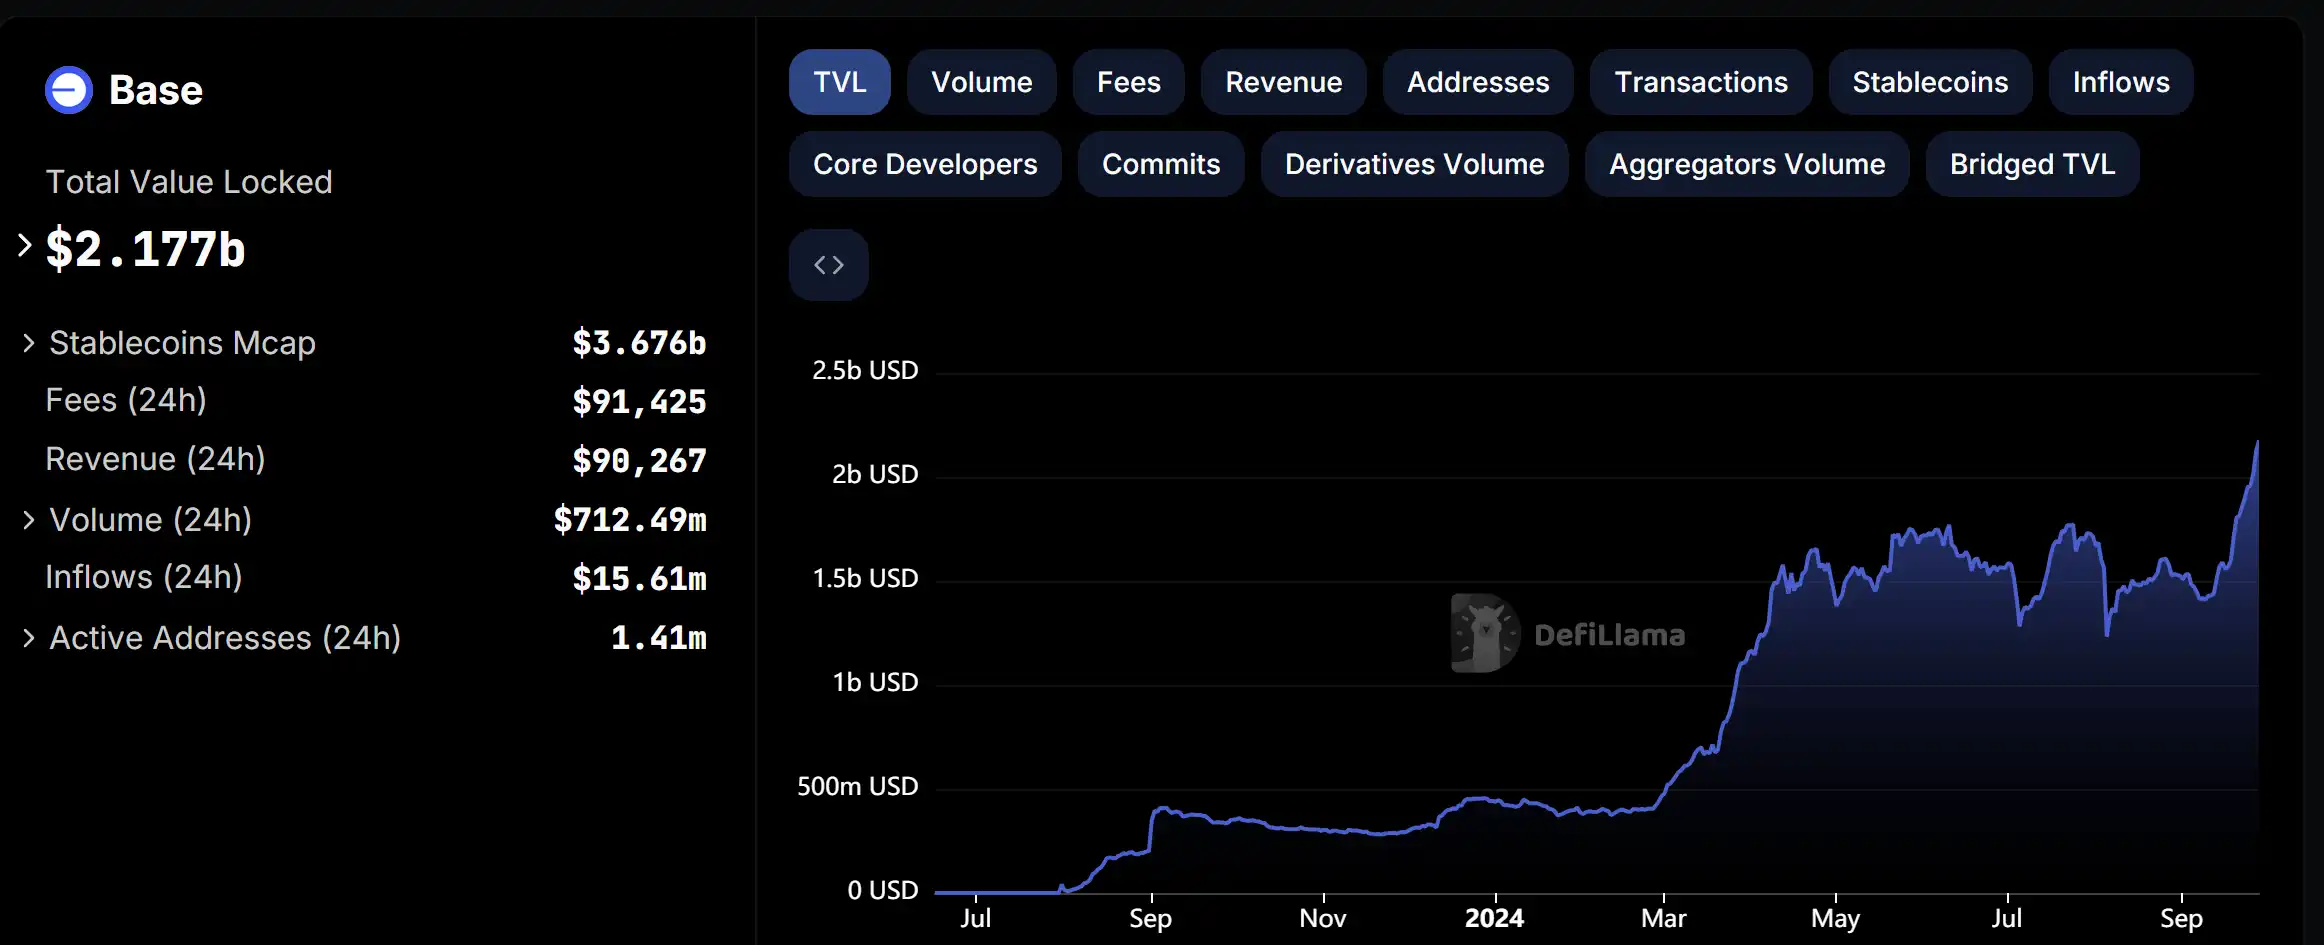The width and height of the screenshot is (2324, 945).
Task: Click the embed chart code icon
Action: 828,265
